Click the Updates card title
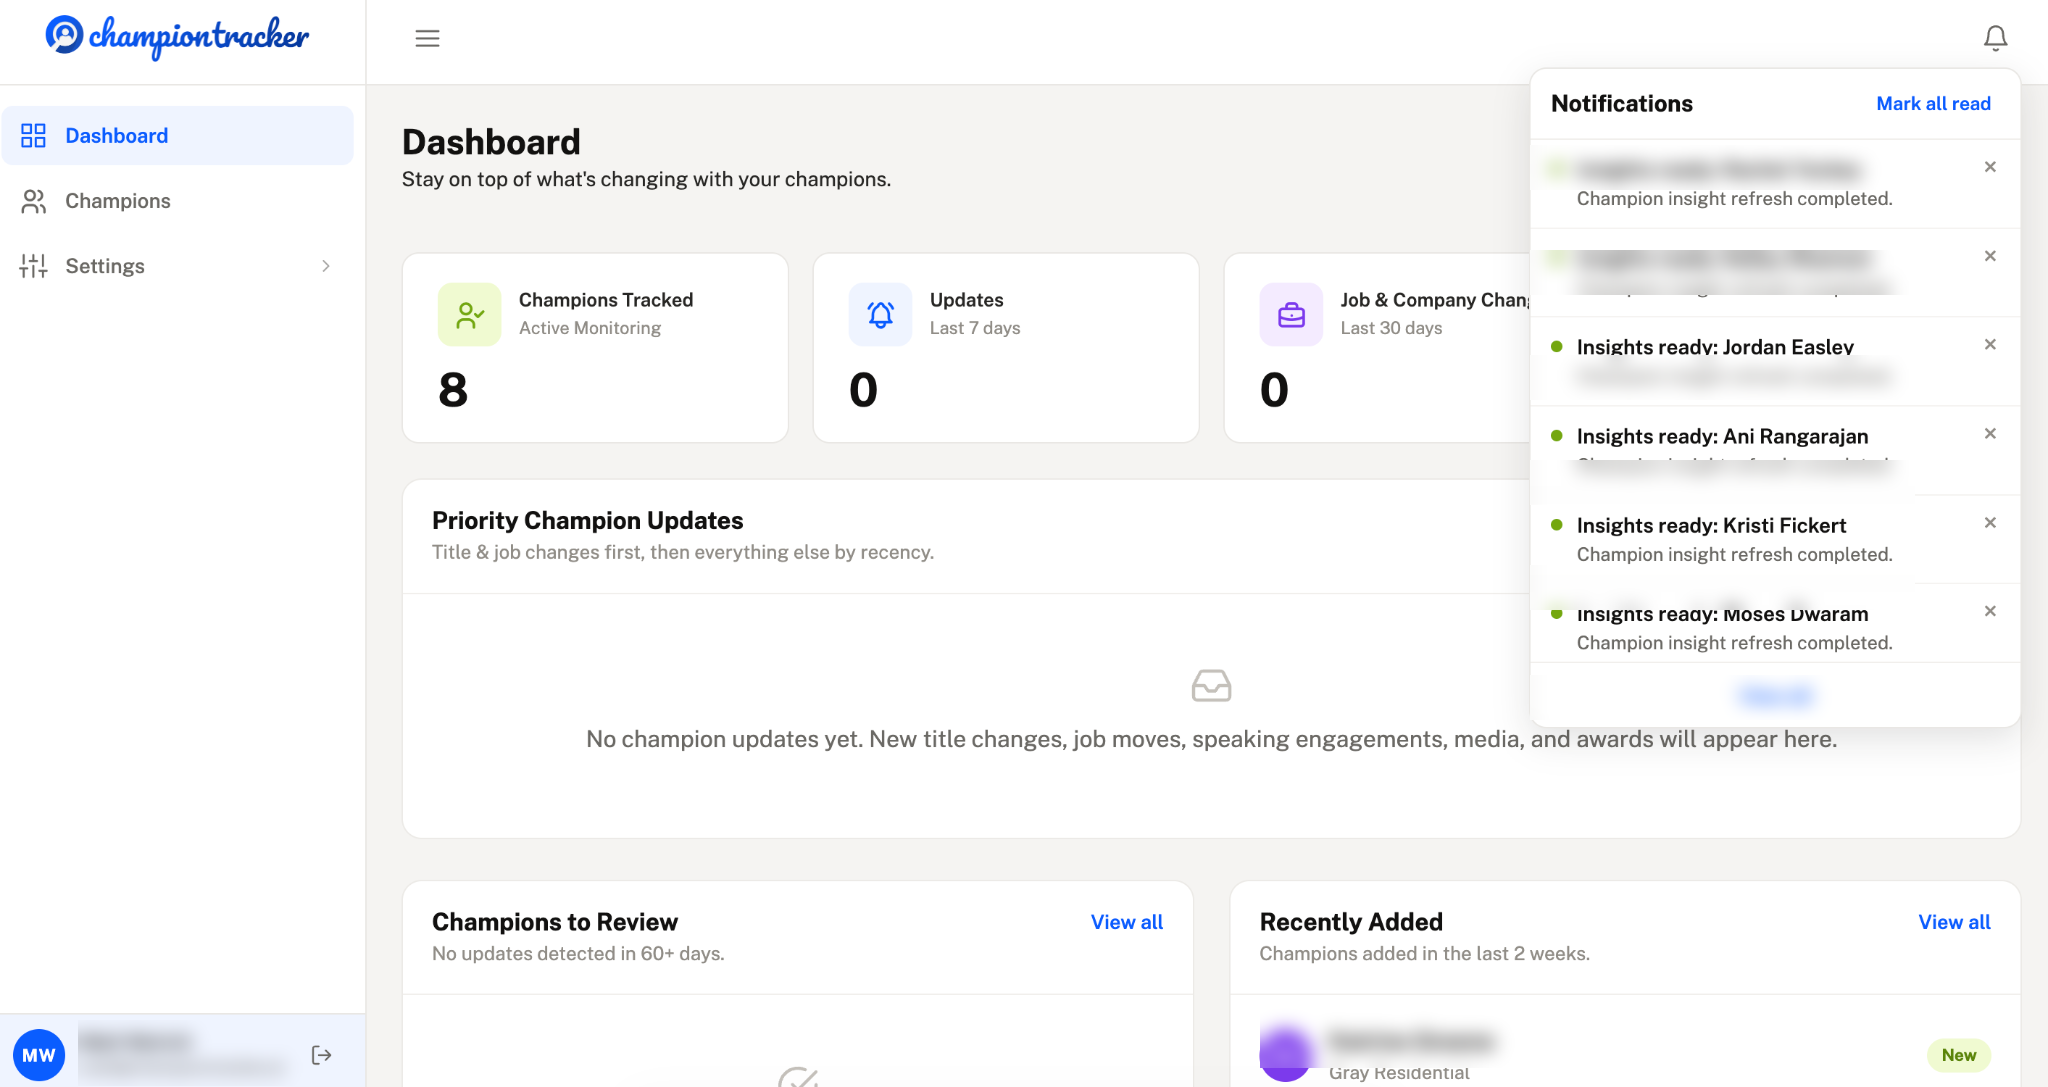2048x1087 pixels. coord(966,300)
